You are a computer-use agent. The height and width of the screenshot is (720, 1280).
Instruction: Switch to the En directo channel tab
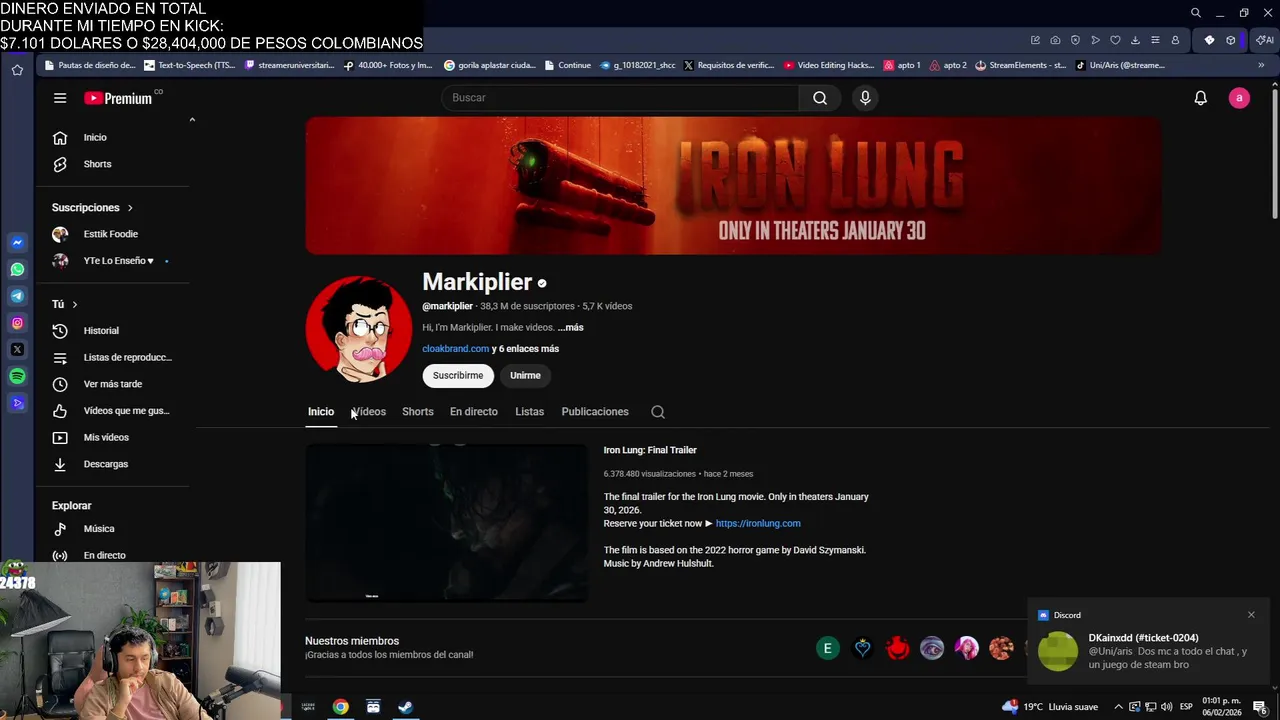tap(474, 412)
